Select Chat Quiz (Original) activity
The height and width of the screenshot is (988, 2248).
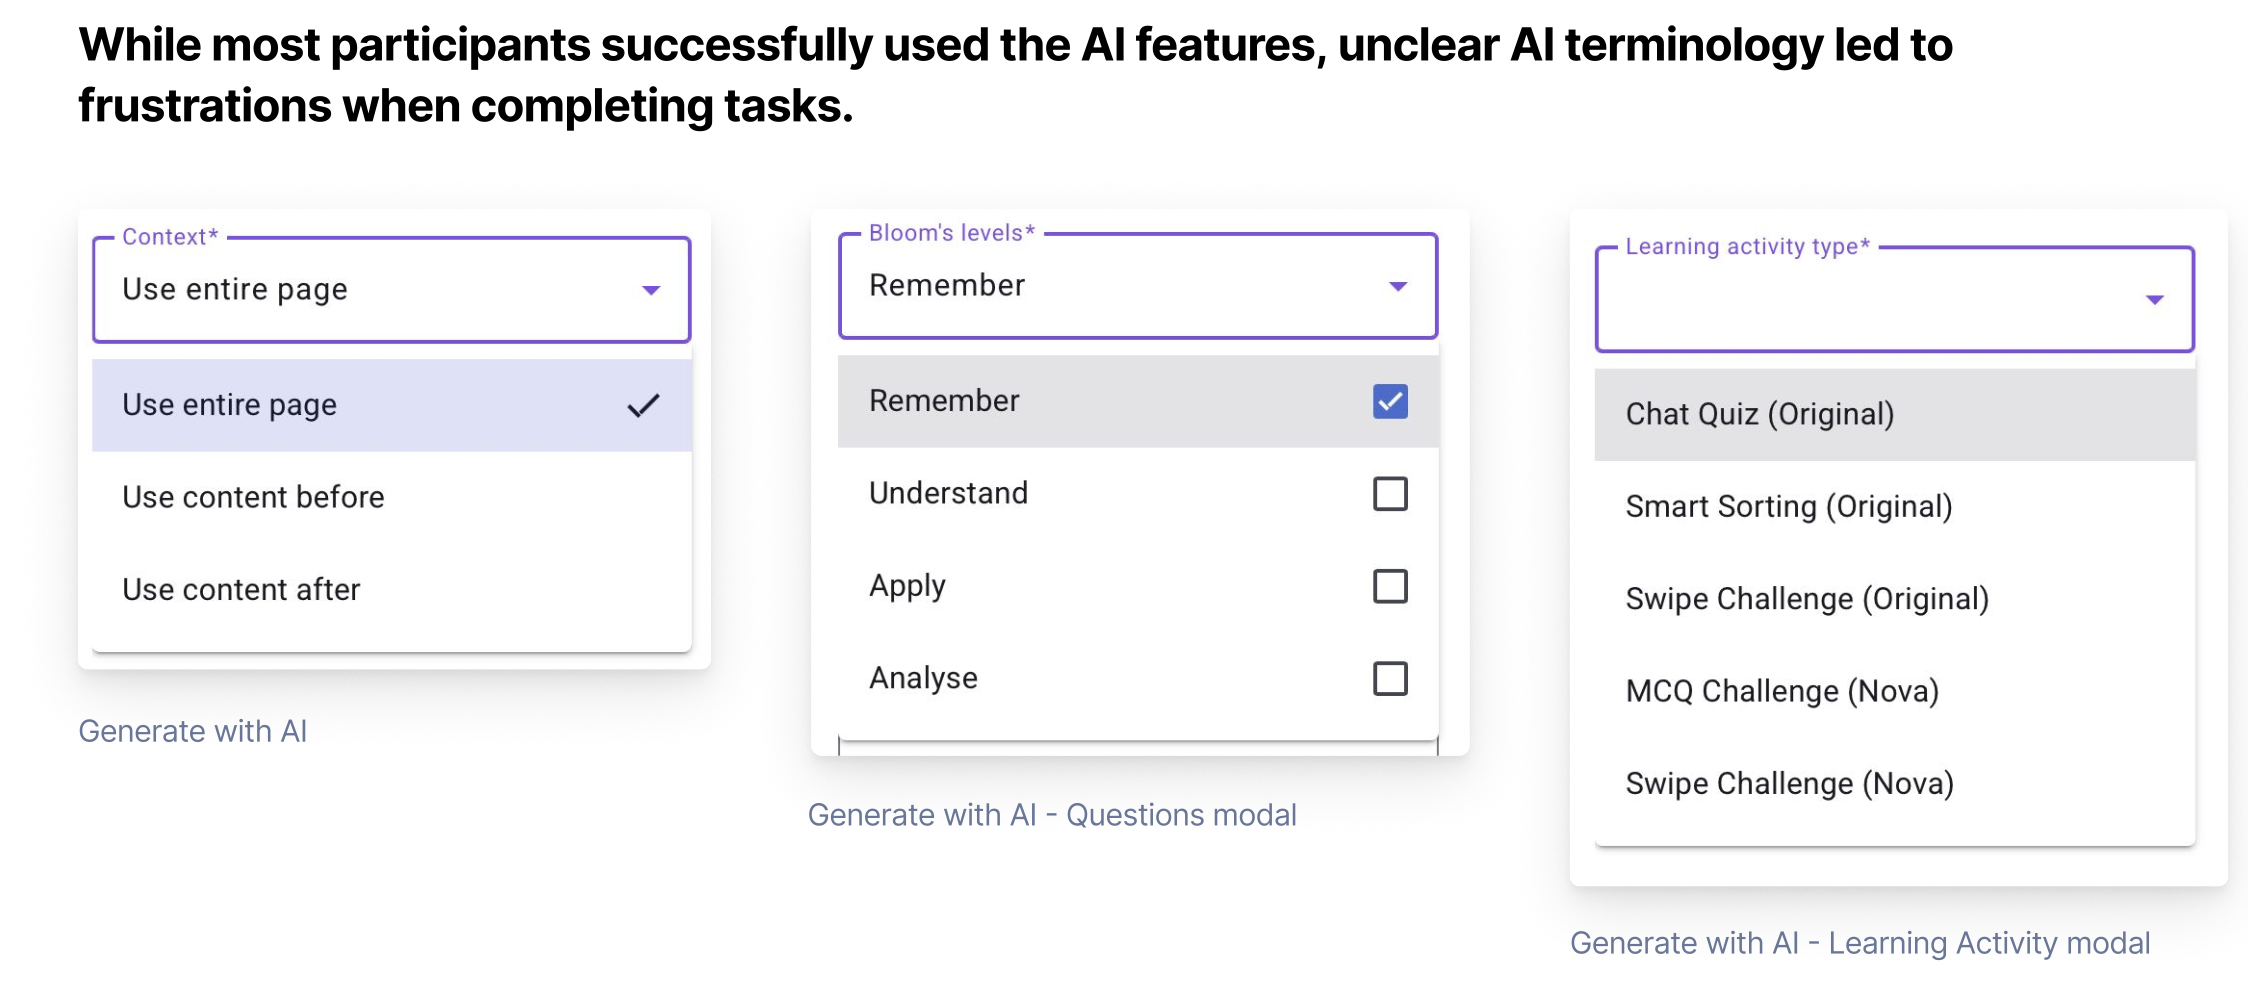click(x=1759, y=414)
